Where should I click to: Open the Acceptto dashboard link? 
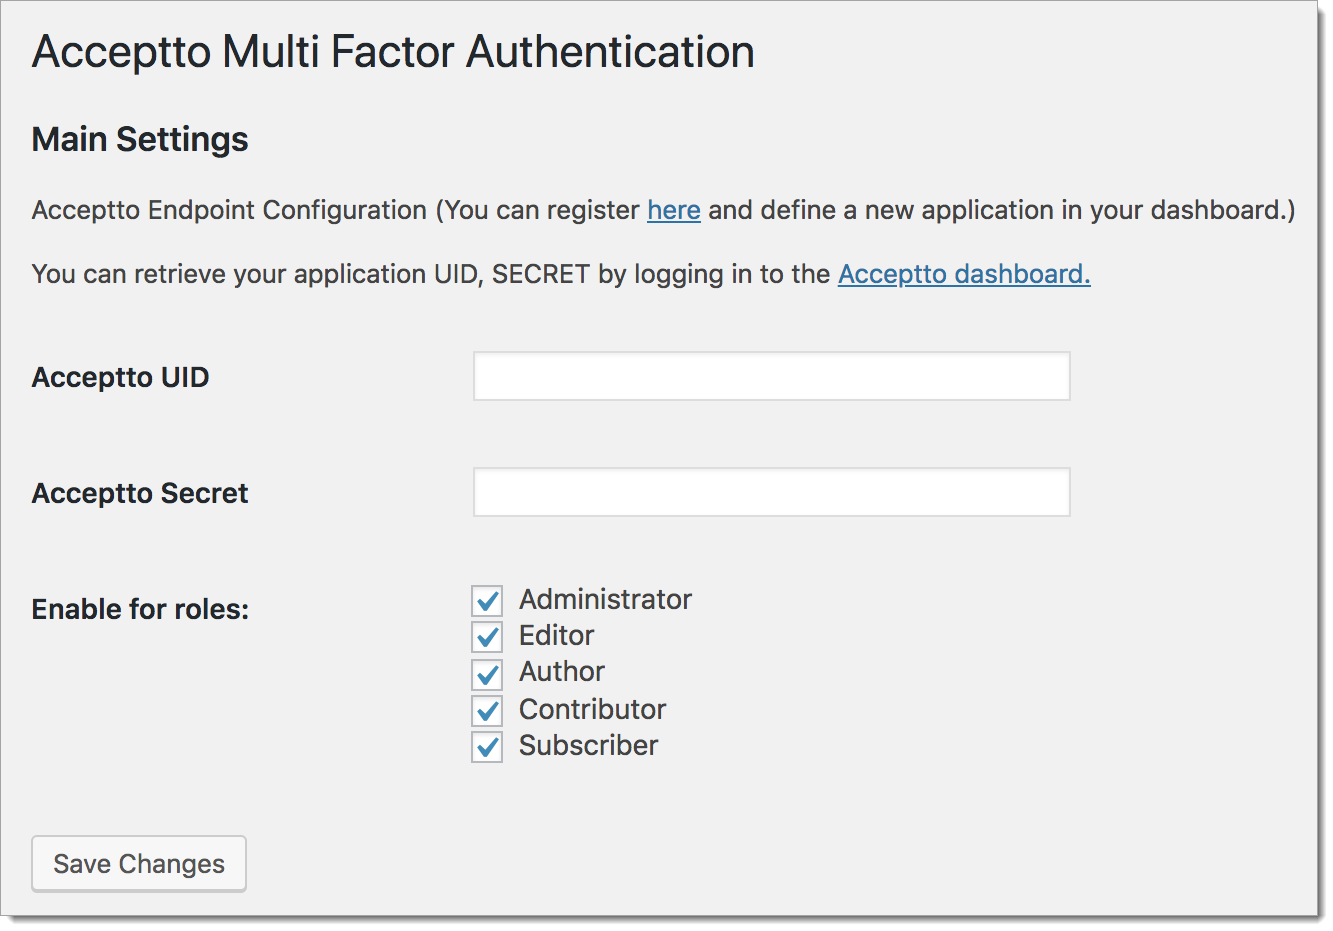(x=964, y=274)
